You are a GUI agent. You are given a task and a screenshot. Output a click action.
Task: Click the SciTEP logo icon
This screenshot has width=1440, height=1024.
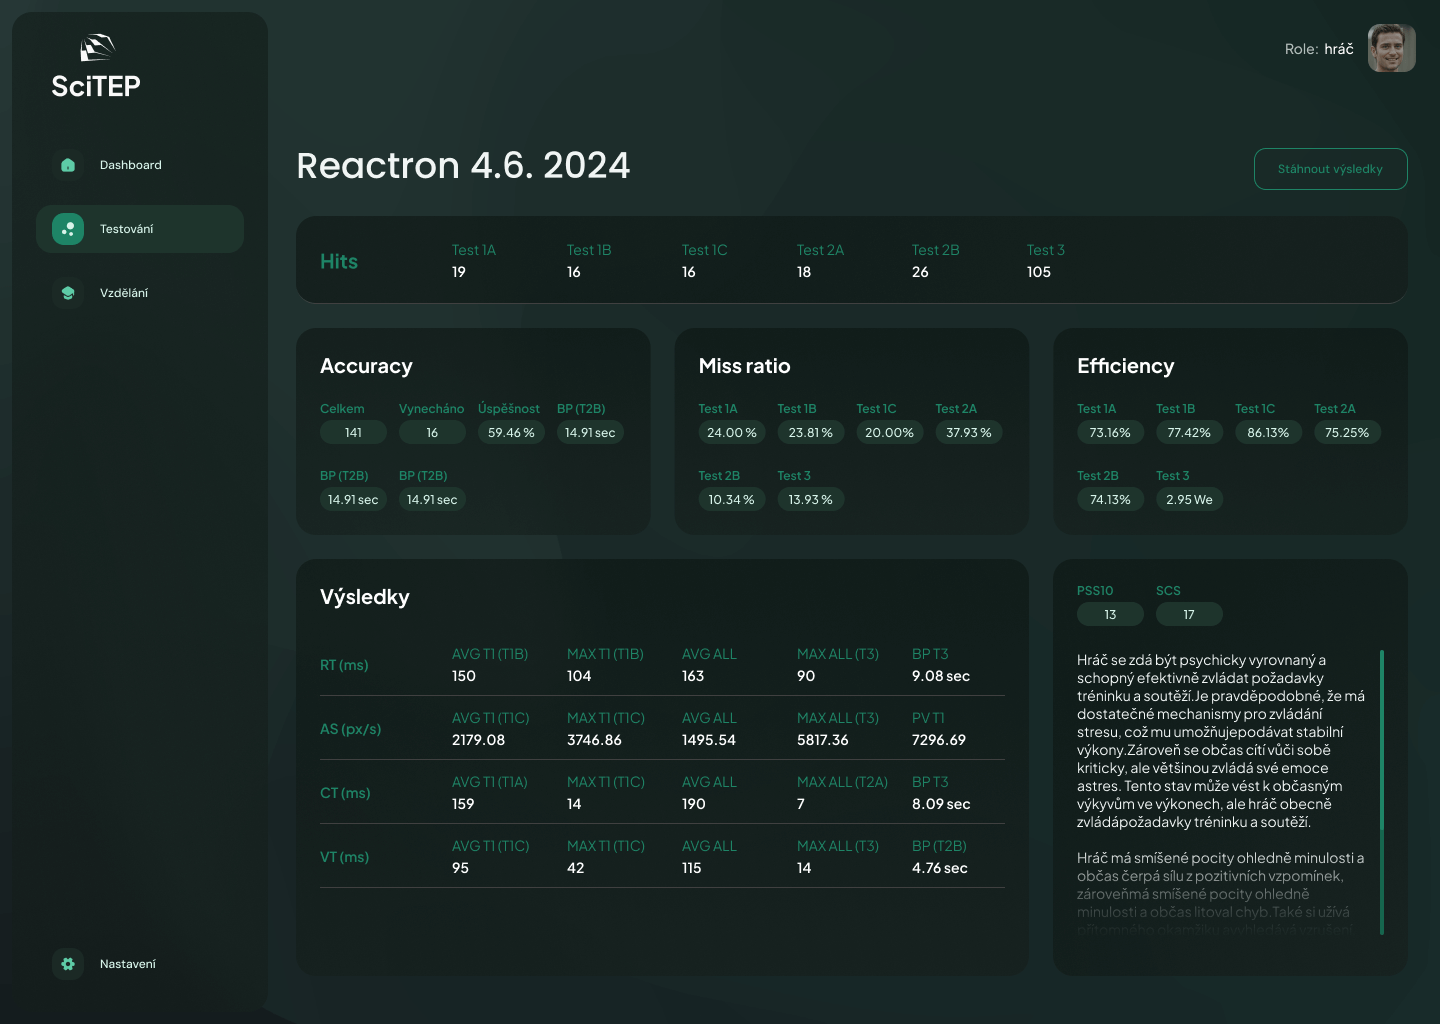[x=97, y=48]
